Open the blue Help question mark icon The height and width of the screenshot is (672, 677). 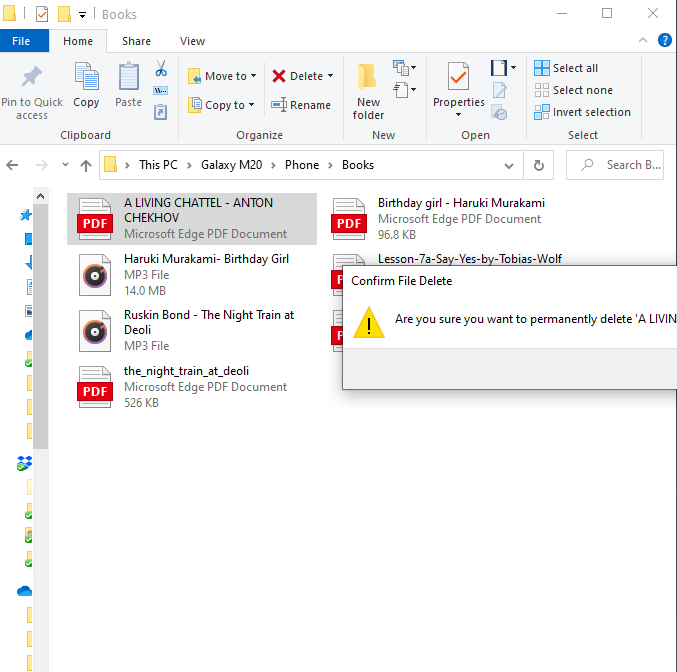(665, 41)
